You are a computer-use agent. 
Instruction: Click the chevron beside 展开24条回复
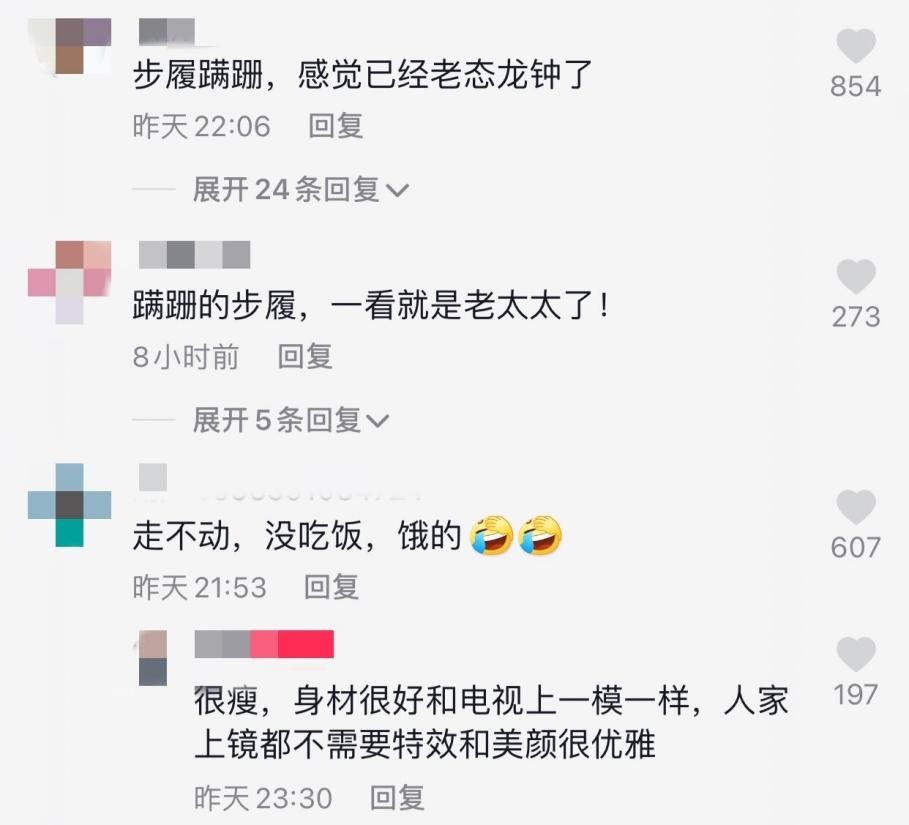tap(397, 190)
